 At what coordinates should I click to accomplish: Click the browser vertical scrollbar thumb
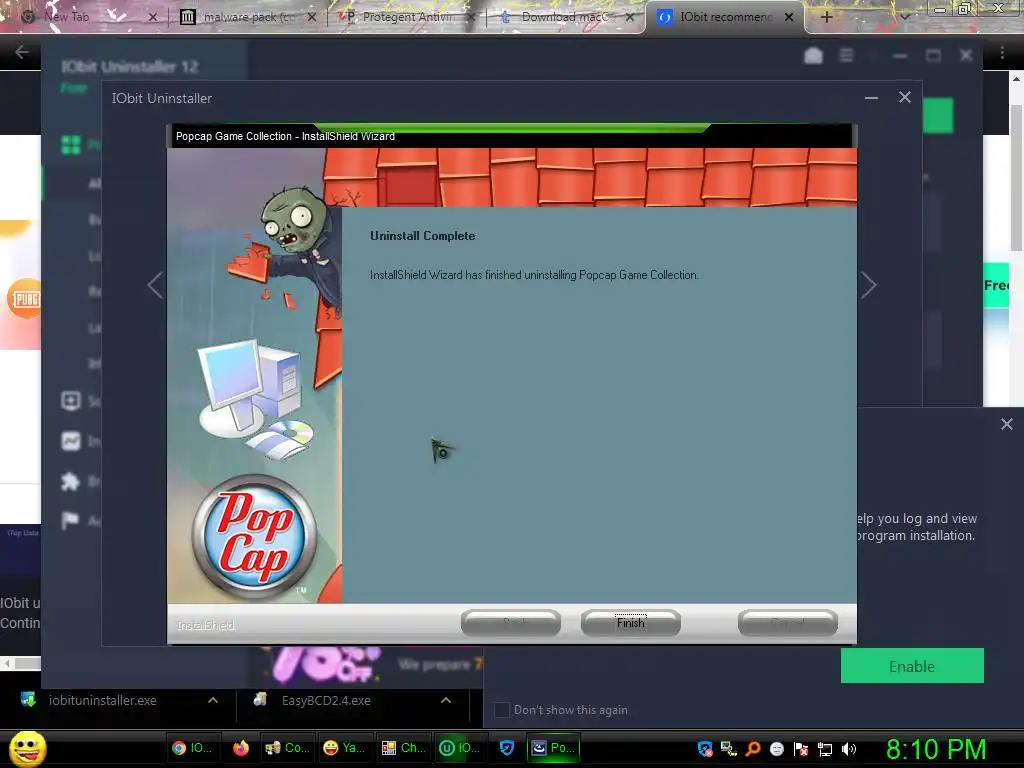1016,176
